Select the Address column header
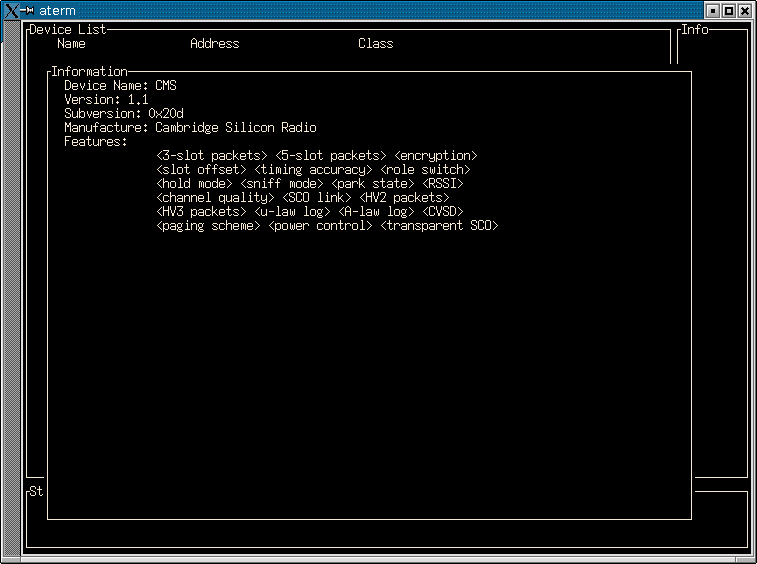This screenshot has height=564, width=757. pos(215,43)
